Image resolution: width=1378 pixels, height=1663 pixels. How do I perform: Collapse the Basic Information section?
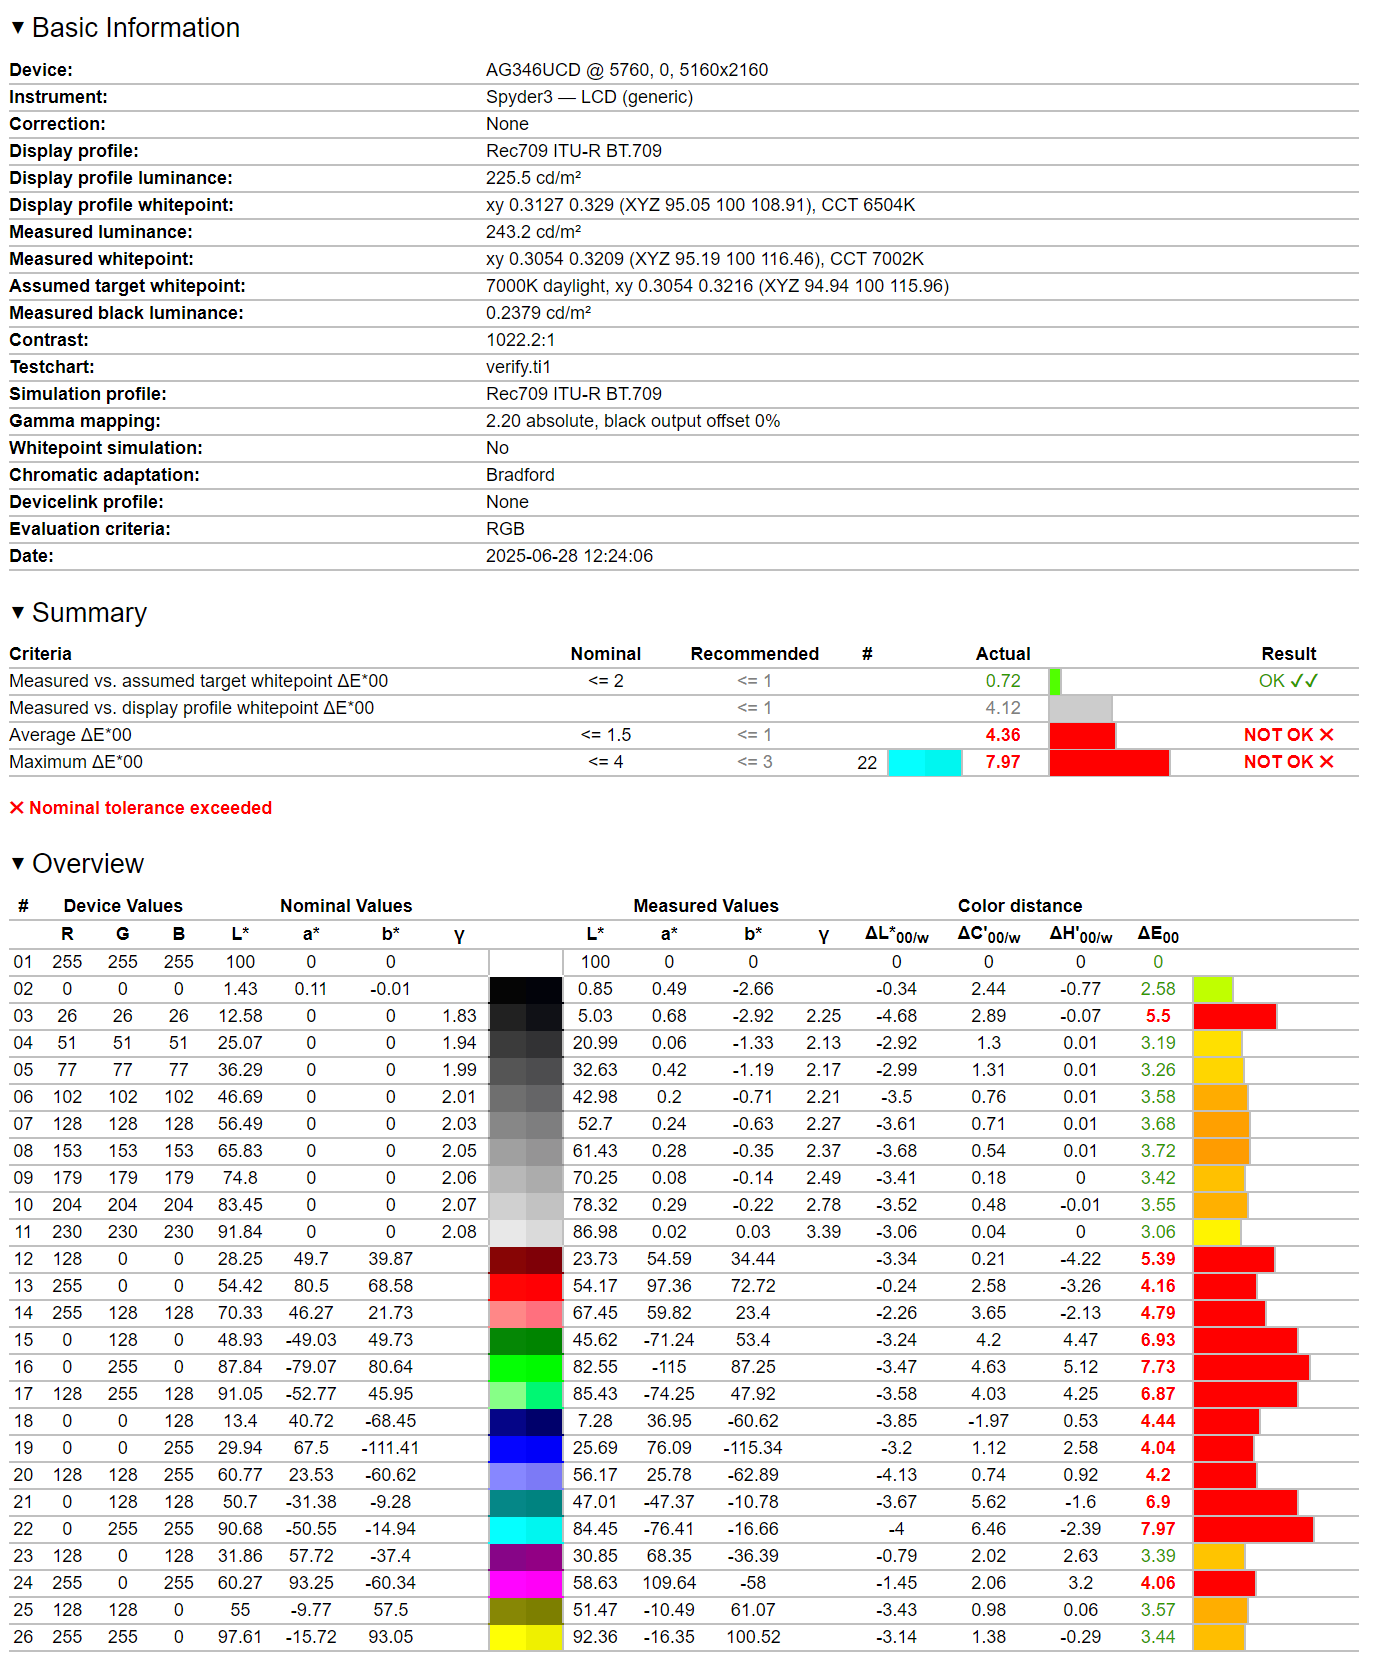pos(17,28)
